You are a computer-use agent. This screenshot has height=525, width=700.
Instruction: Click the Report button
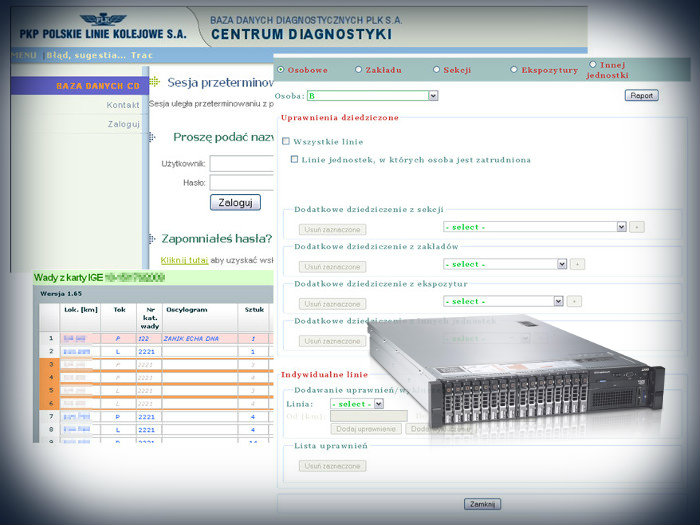[641, 95]
